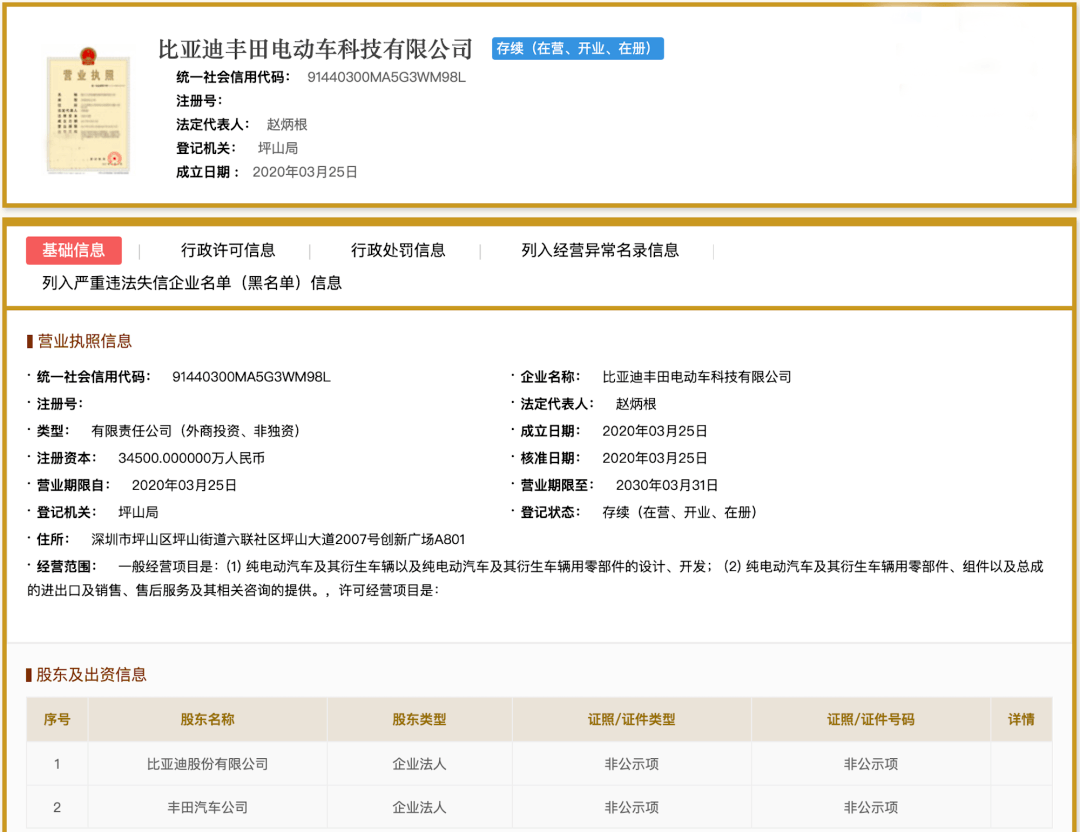1080x832 pixels.
Task: Click 登记机关 value 坪山局 in license info
Action: 138,512
